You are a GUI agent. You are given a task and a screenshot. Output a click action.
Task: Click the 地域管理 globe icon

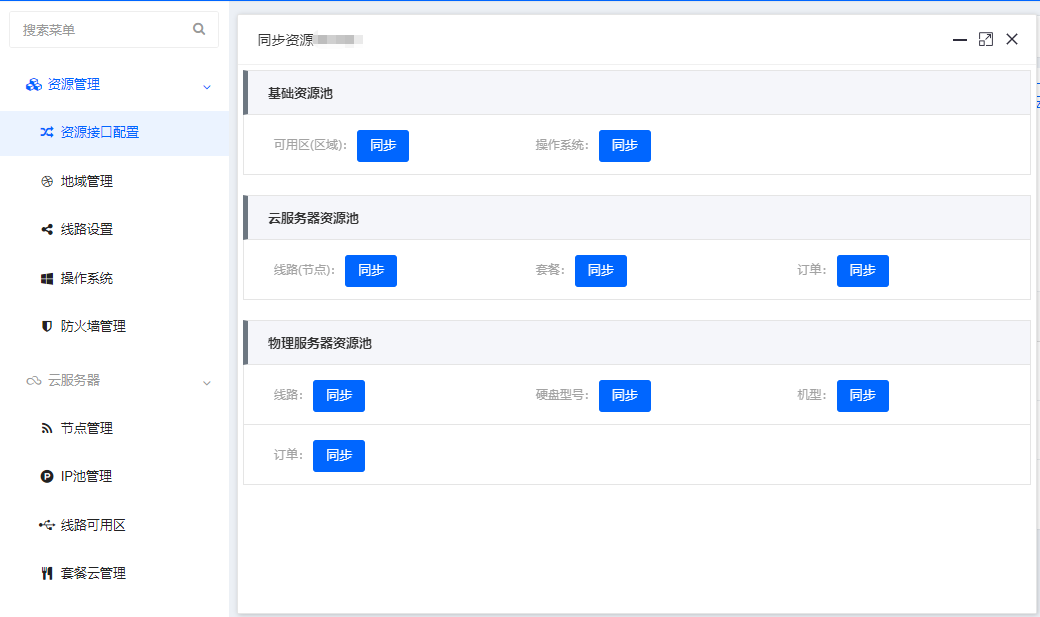click(x=46, y=181)
